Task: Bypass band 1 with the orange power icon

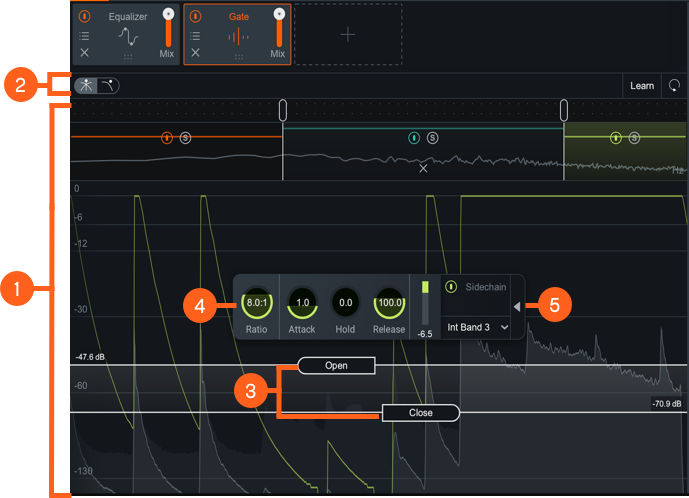Action: tap(167, 138)
